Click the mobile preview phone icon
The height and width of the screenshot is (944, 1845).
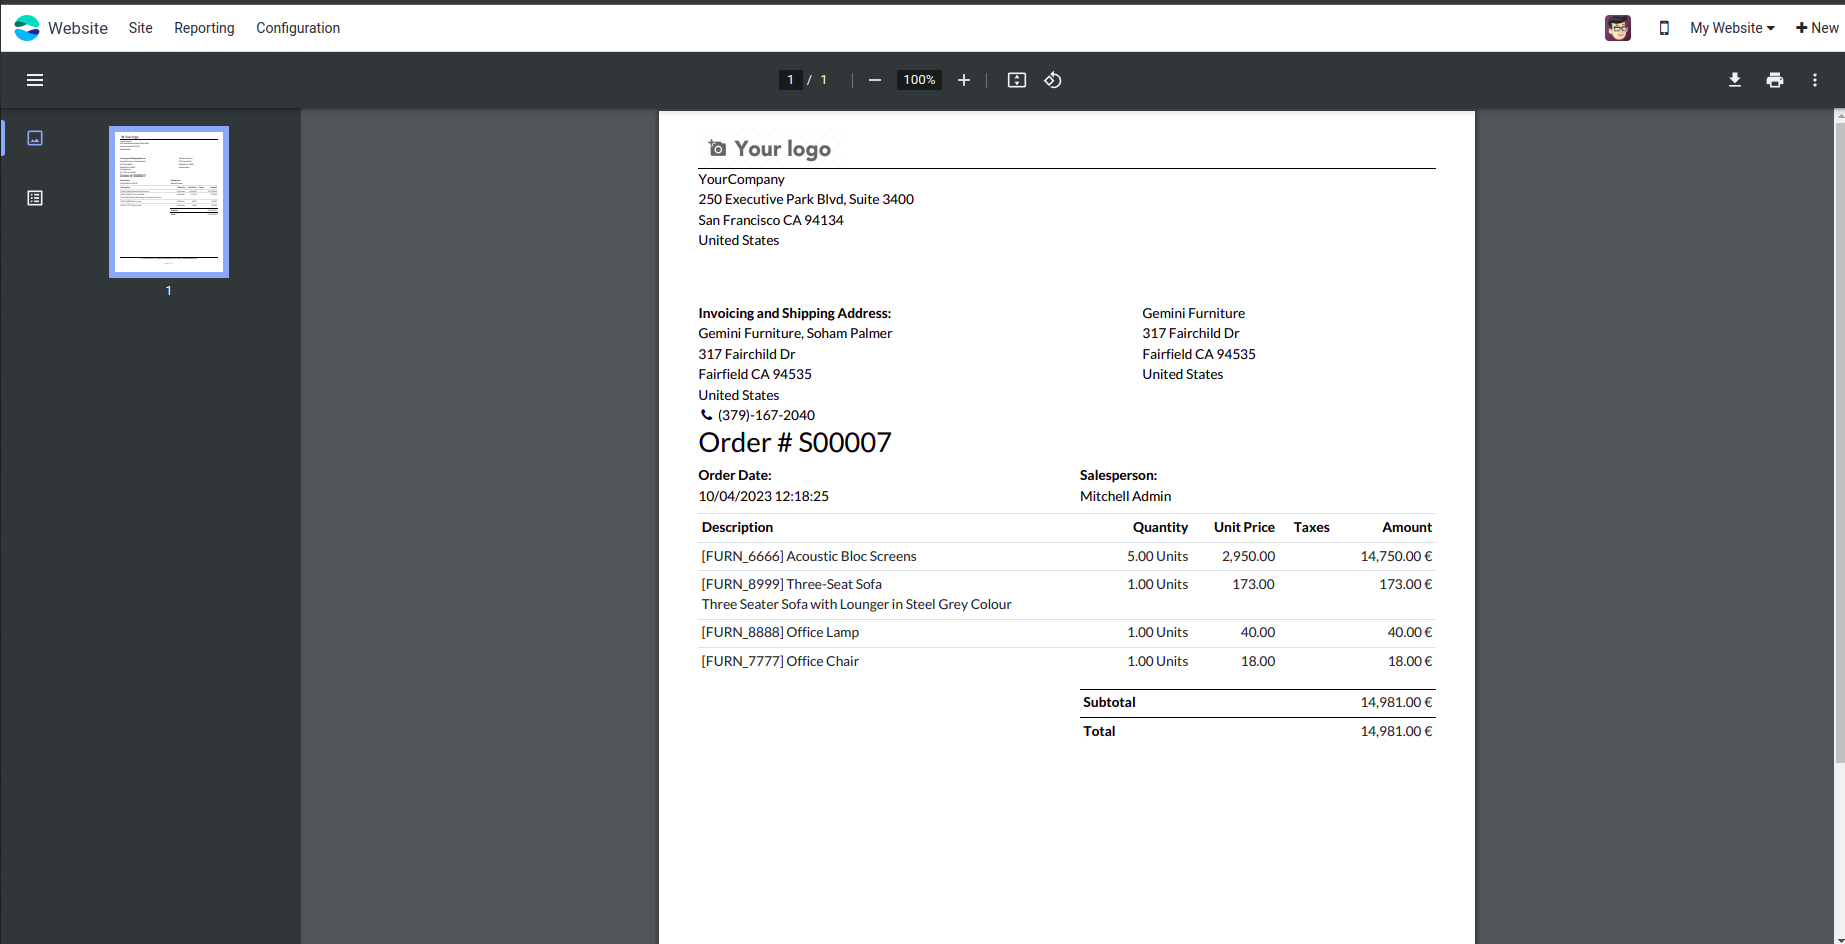pos(1664,28)
